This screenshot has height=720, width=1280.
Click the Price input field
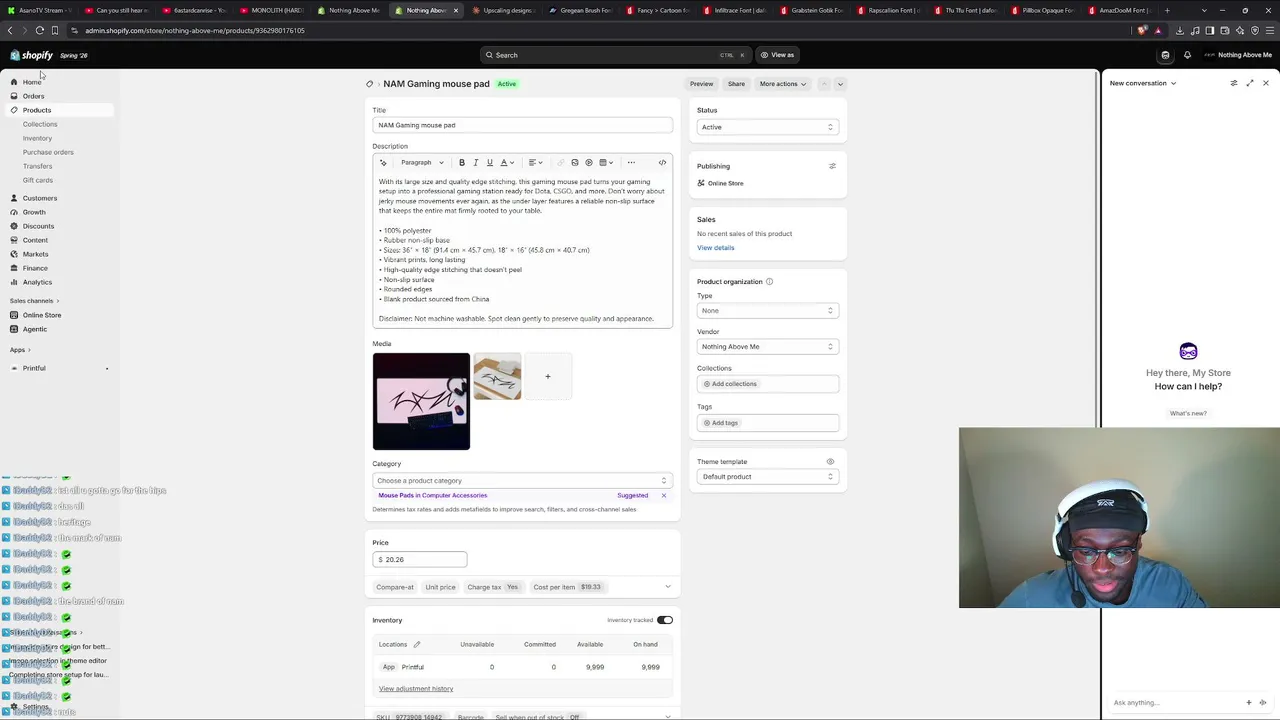pos(420,560)
